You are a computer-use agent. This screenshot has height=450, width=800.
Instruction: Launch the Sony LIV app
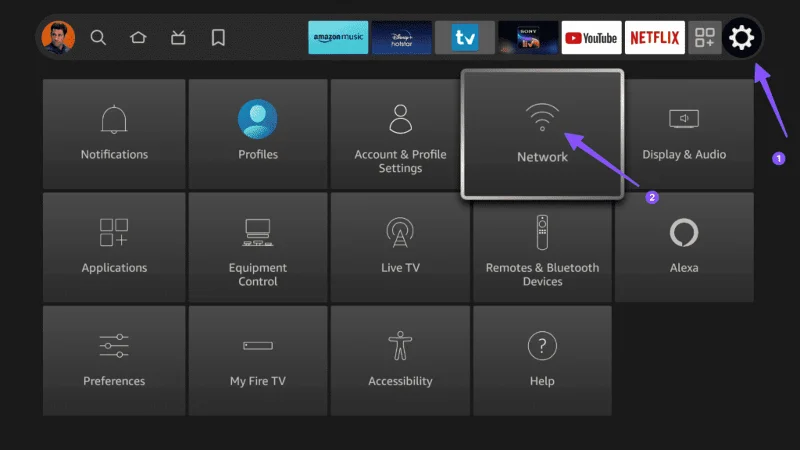point(528,37)
